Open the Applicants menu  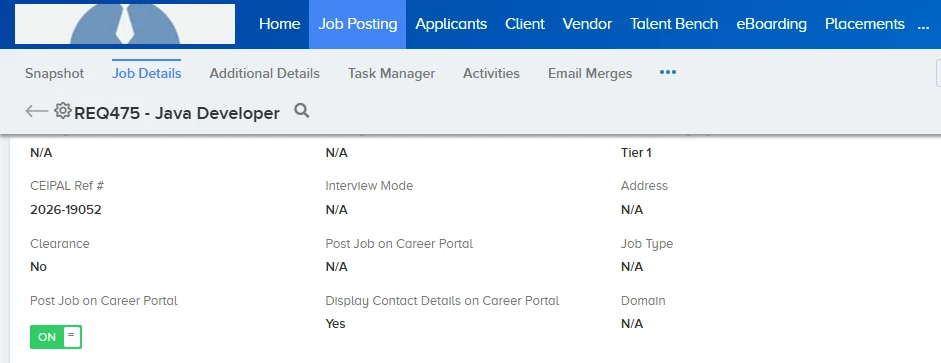tap(451, 24)
